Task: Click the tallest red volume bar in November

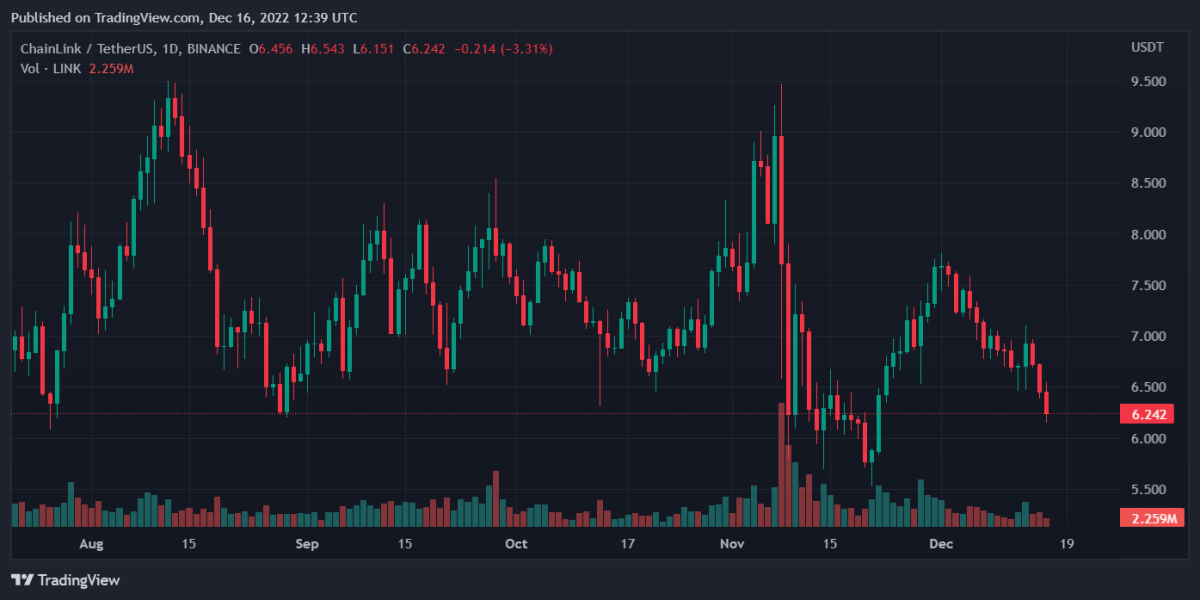Action: (781, 464)
